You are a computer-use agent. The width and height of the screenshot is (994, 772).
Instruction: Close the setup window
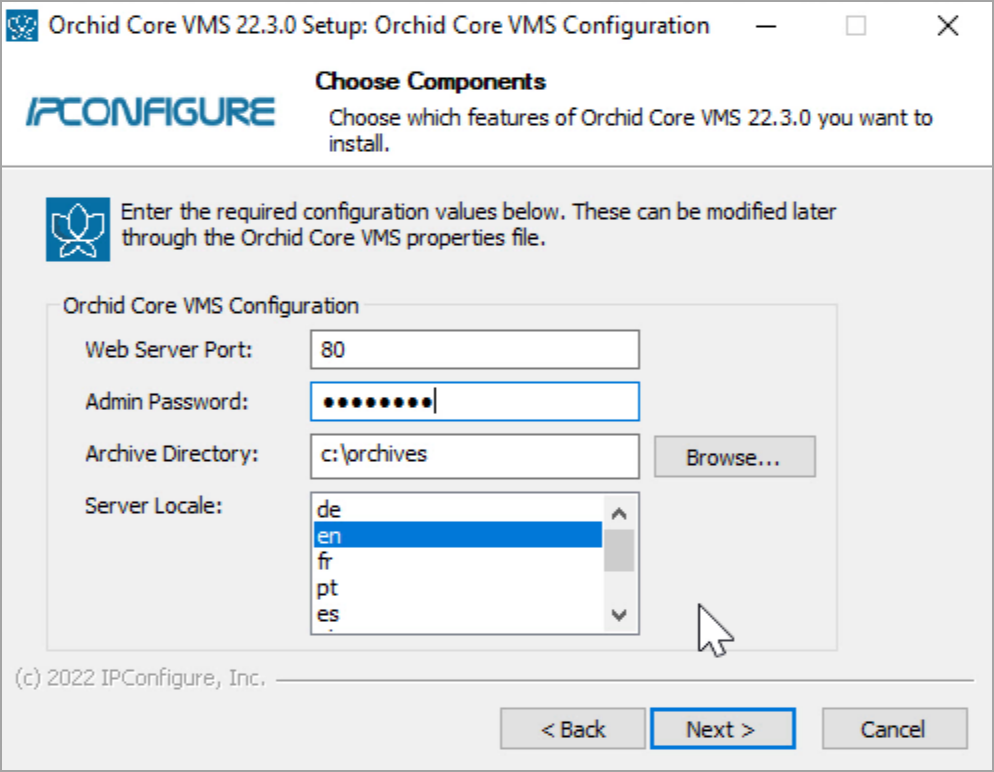pyautogui.click(x=947, y=27)
